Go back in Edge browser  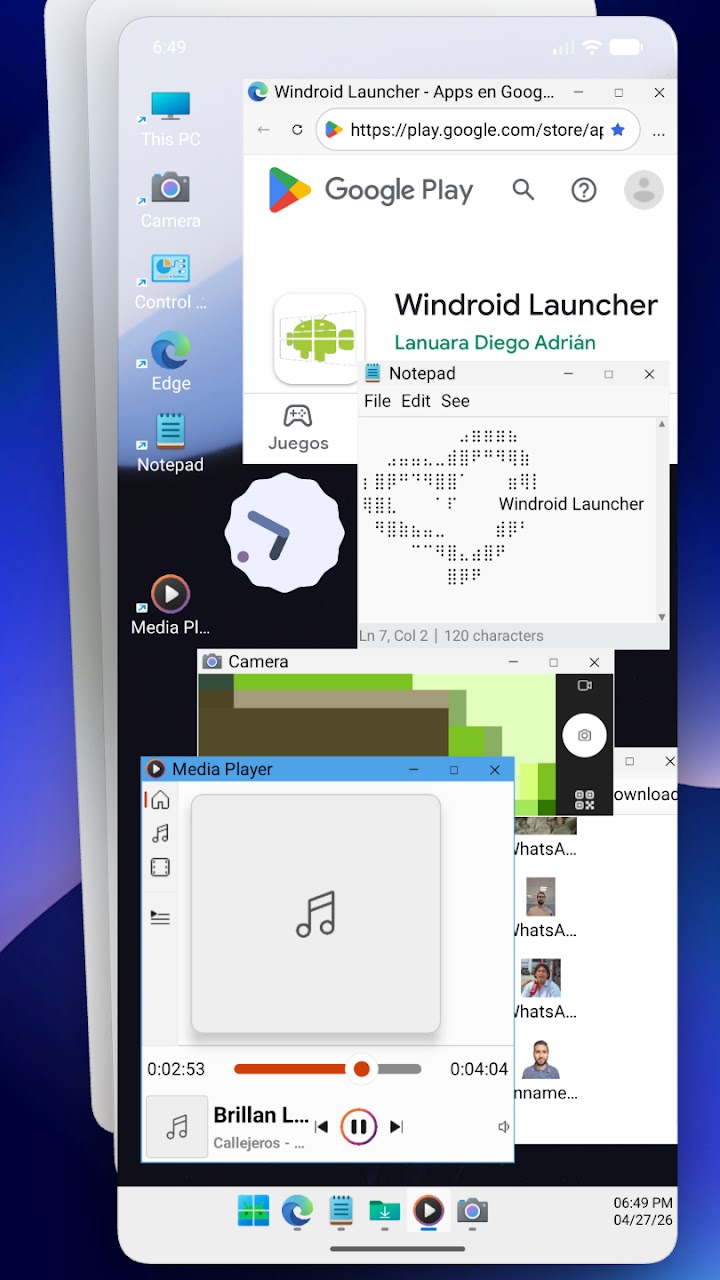pyautogui.click(x=263, y=130)
